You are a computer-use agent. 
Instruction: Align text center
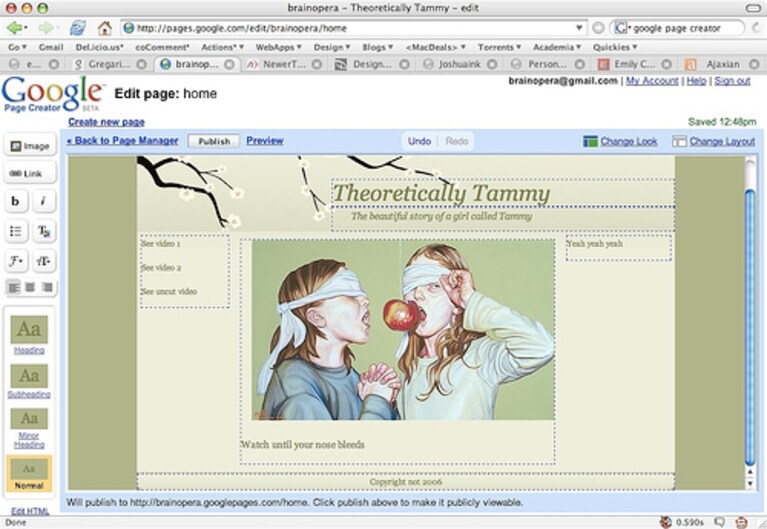[30, 287]
